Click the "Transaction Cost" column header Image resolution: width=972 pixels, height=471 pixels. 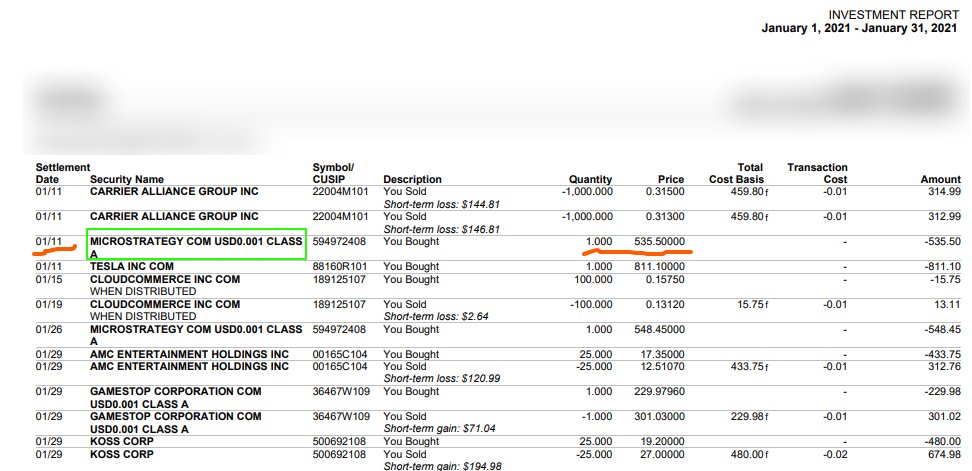[817, 174]
